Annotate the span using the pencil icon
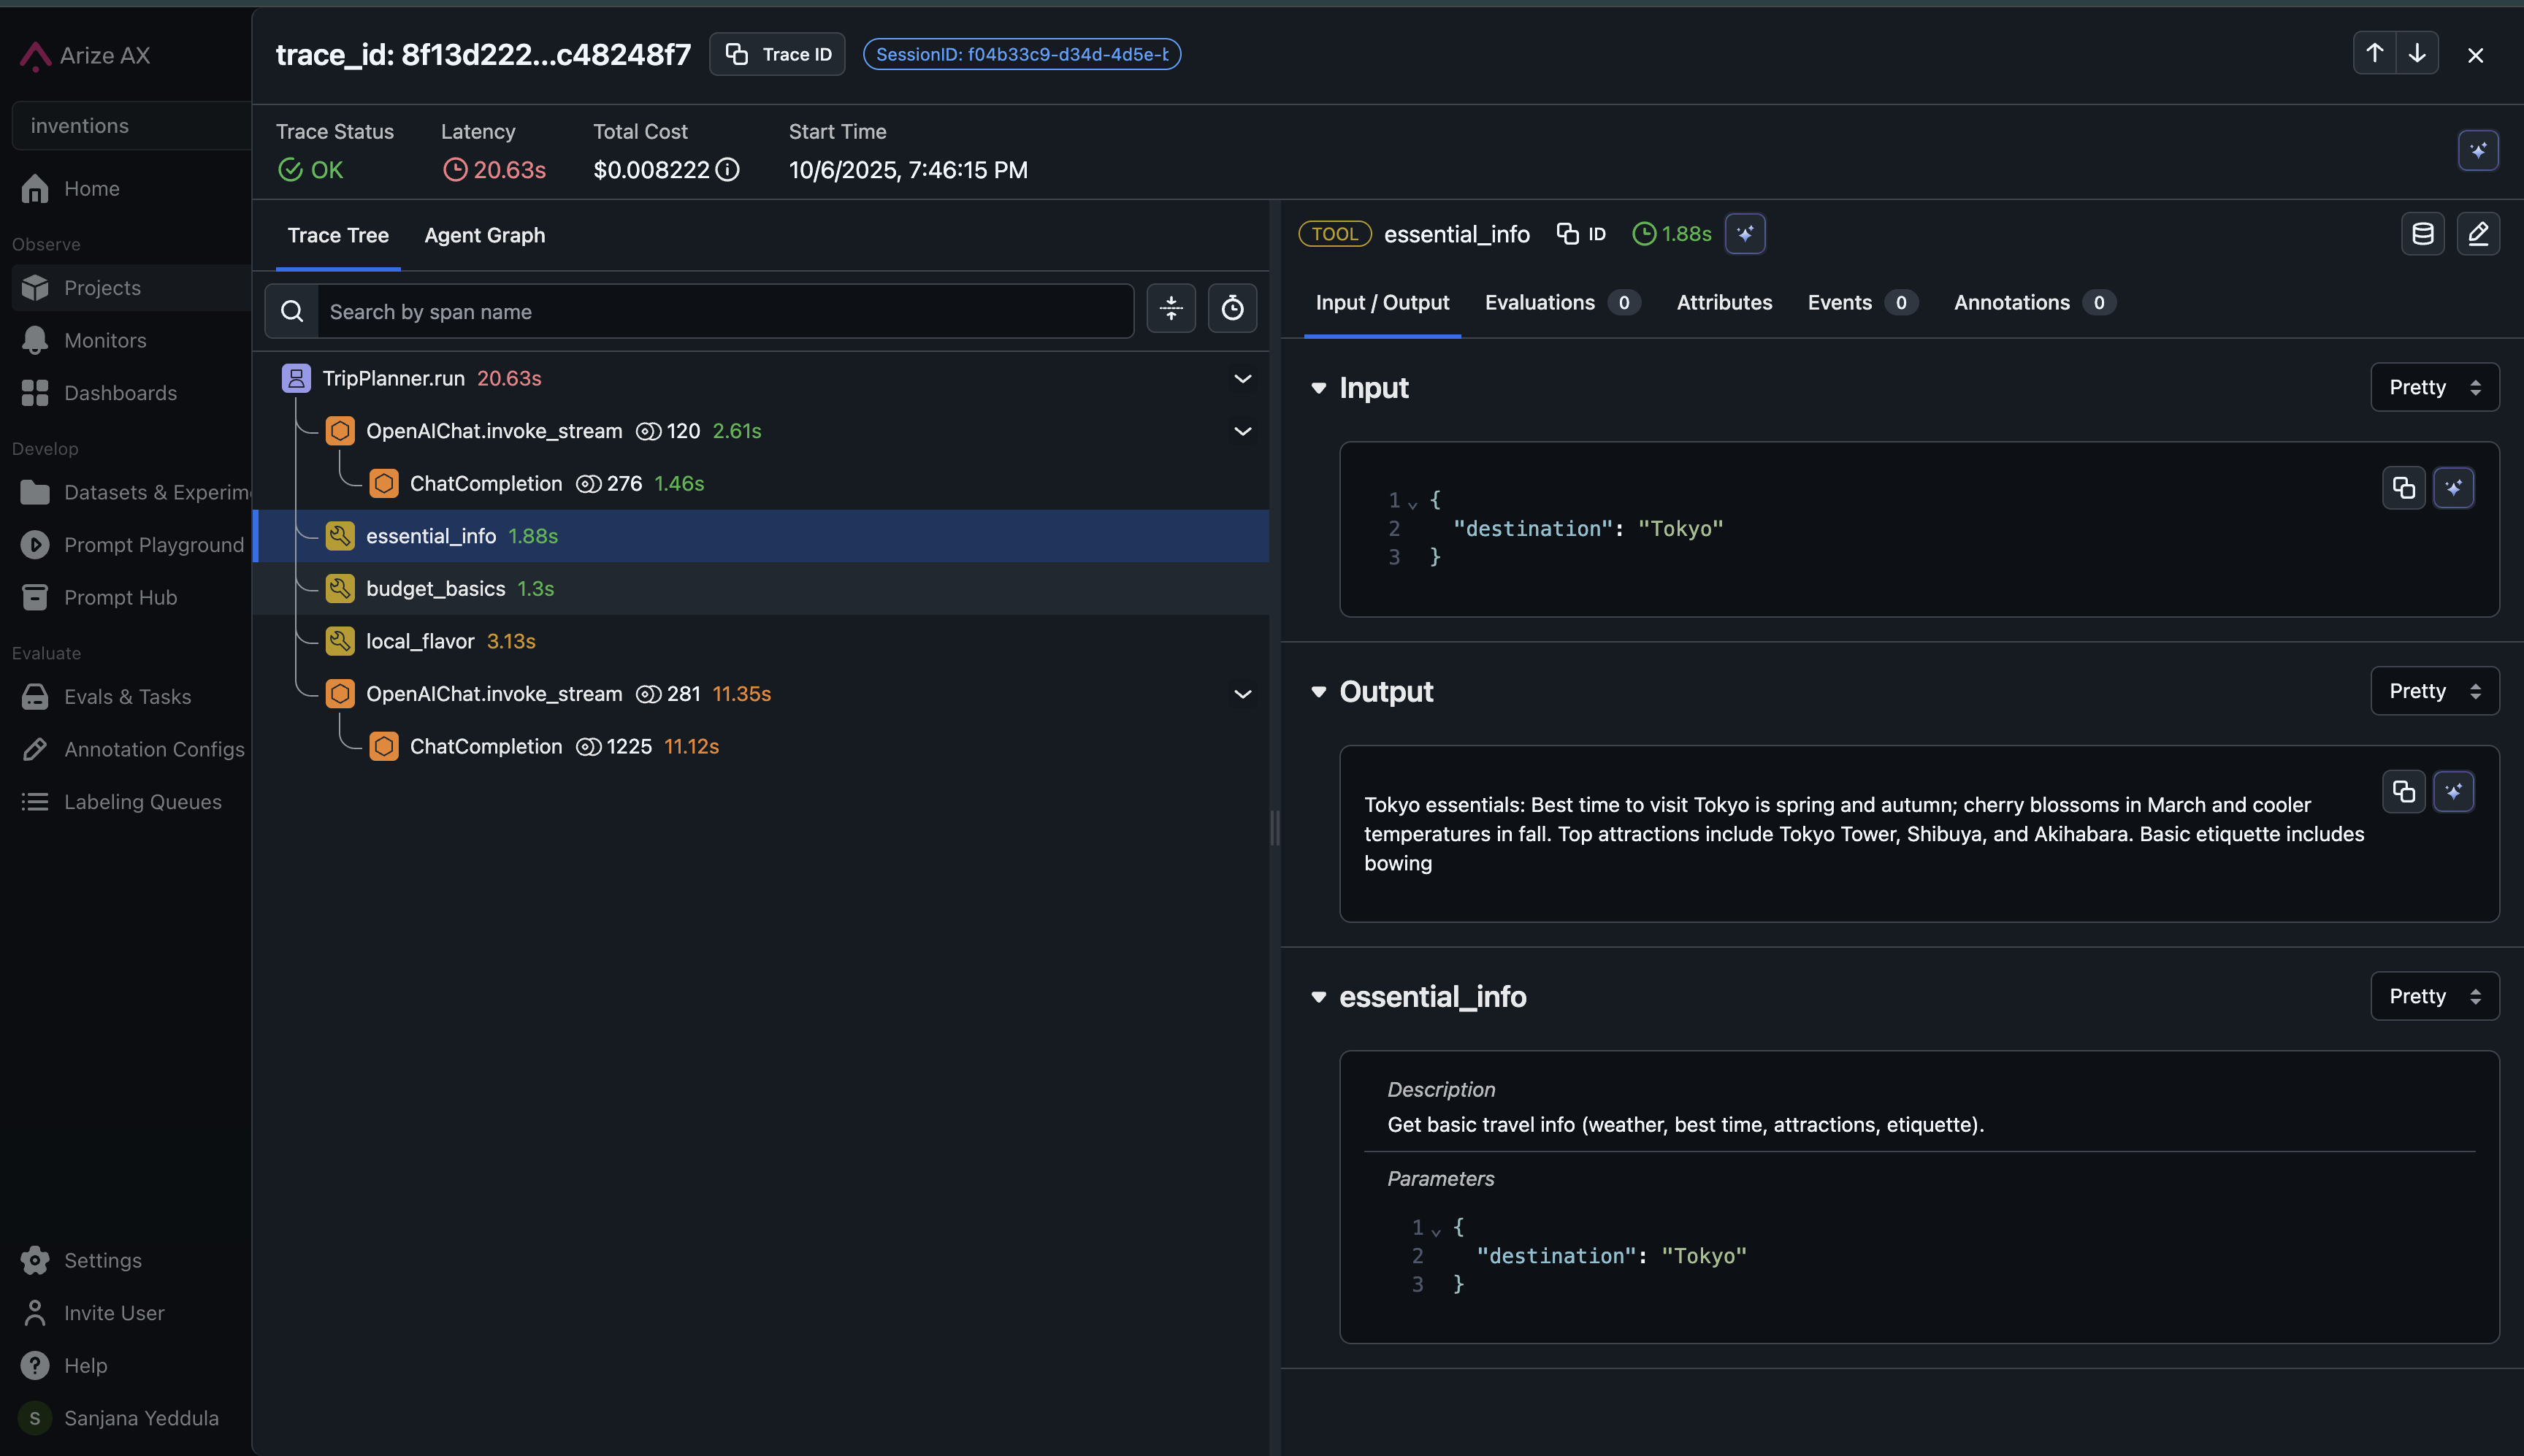Image resolution: width=2524 pixels, height=1456 pixels. pyautogui.click(x=2478, y=234)
